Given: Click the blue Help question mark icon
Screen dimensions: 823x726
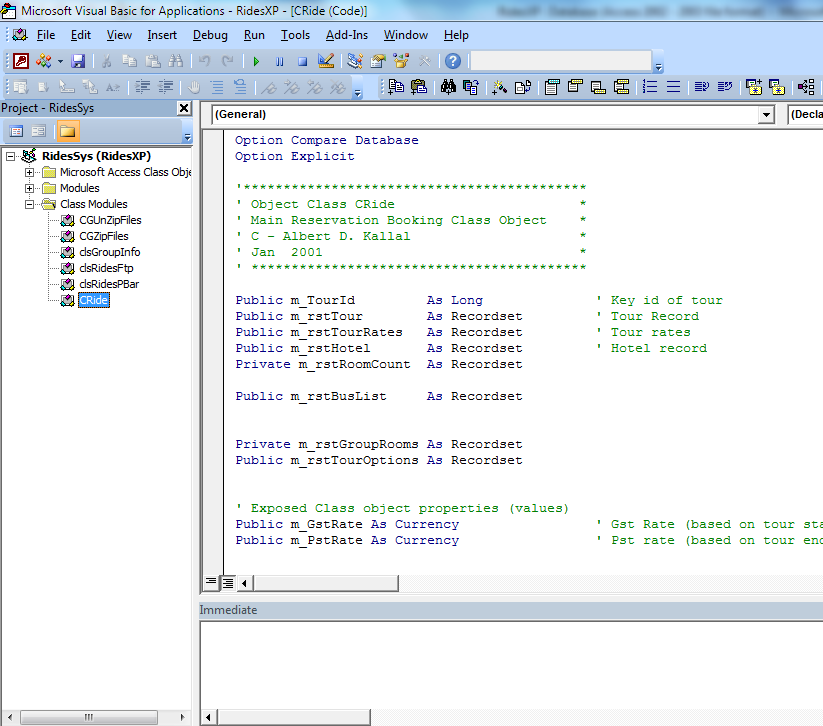Looking at the screenshot, I should pyautogui.click(x=452, y=61).
